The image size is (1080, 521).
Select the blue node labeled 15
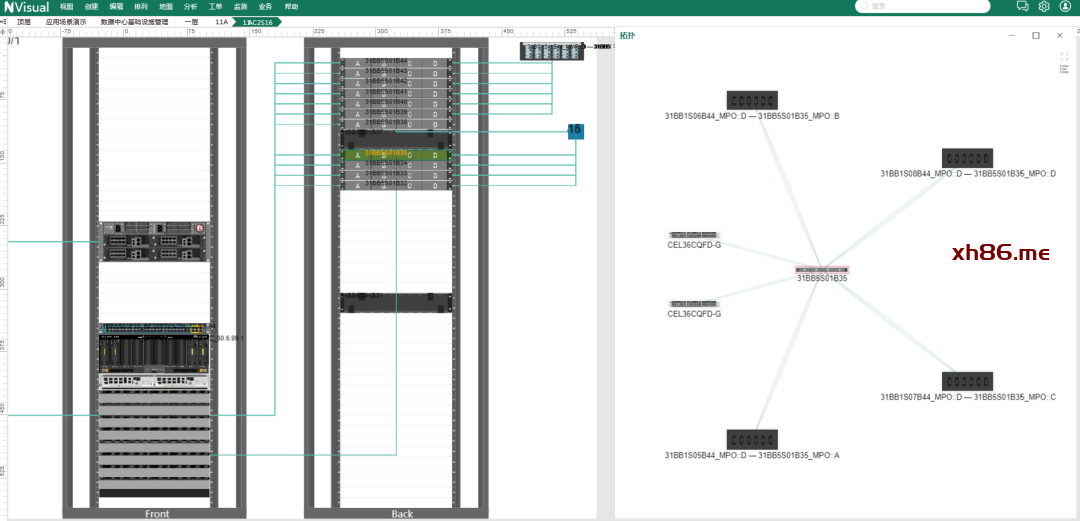pyautogui.click(x=575, y=130)
